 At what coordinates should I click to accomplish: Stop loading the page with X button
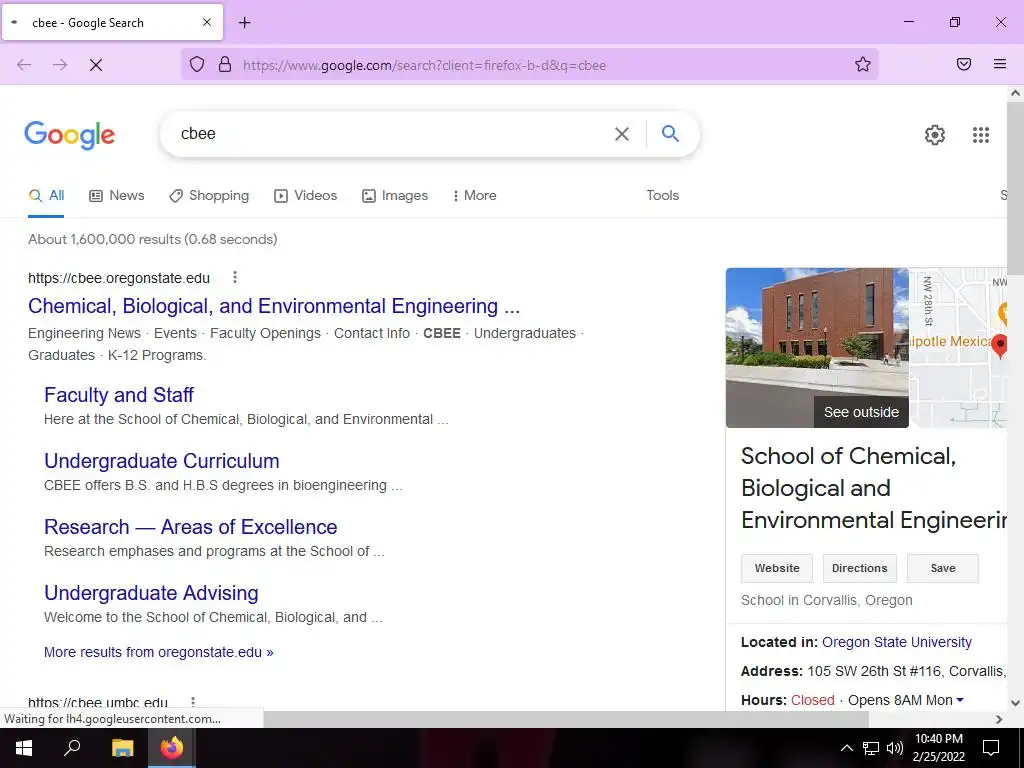[96, 65]
